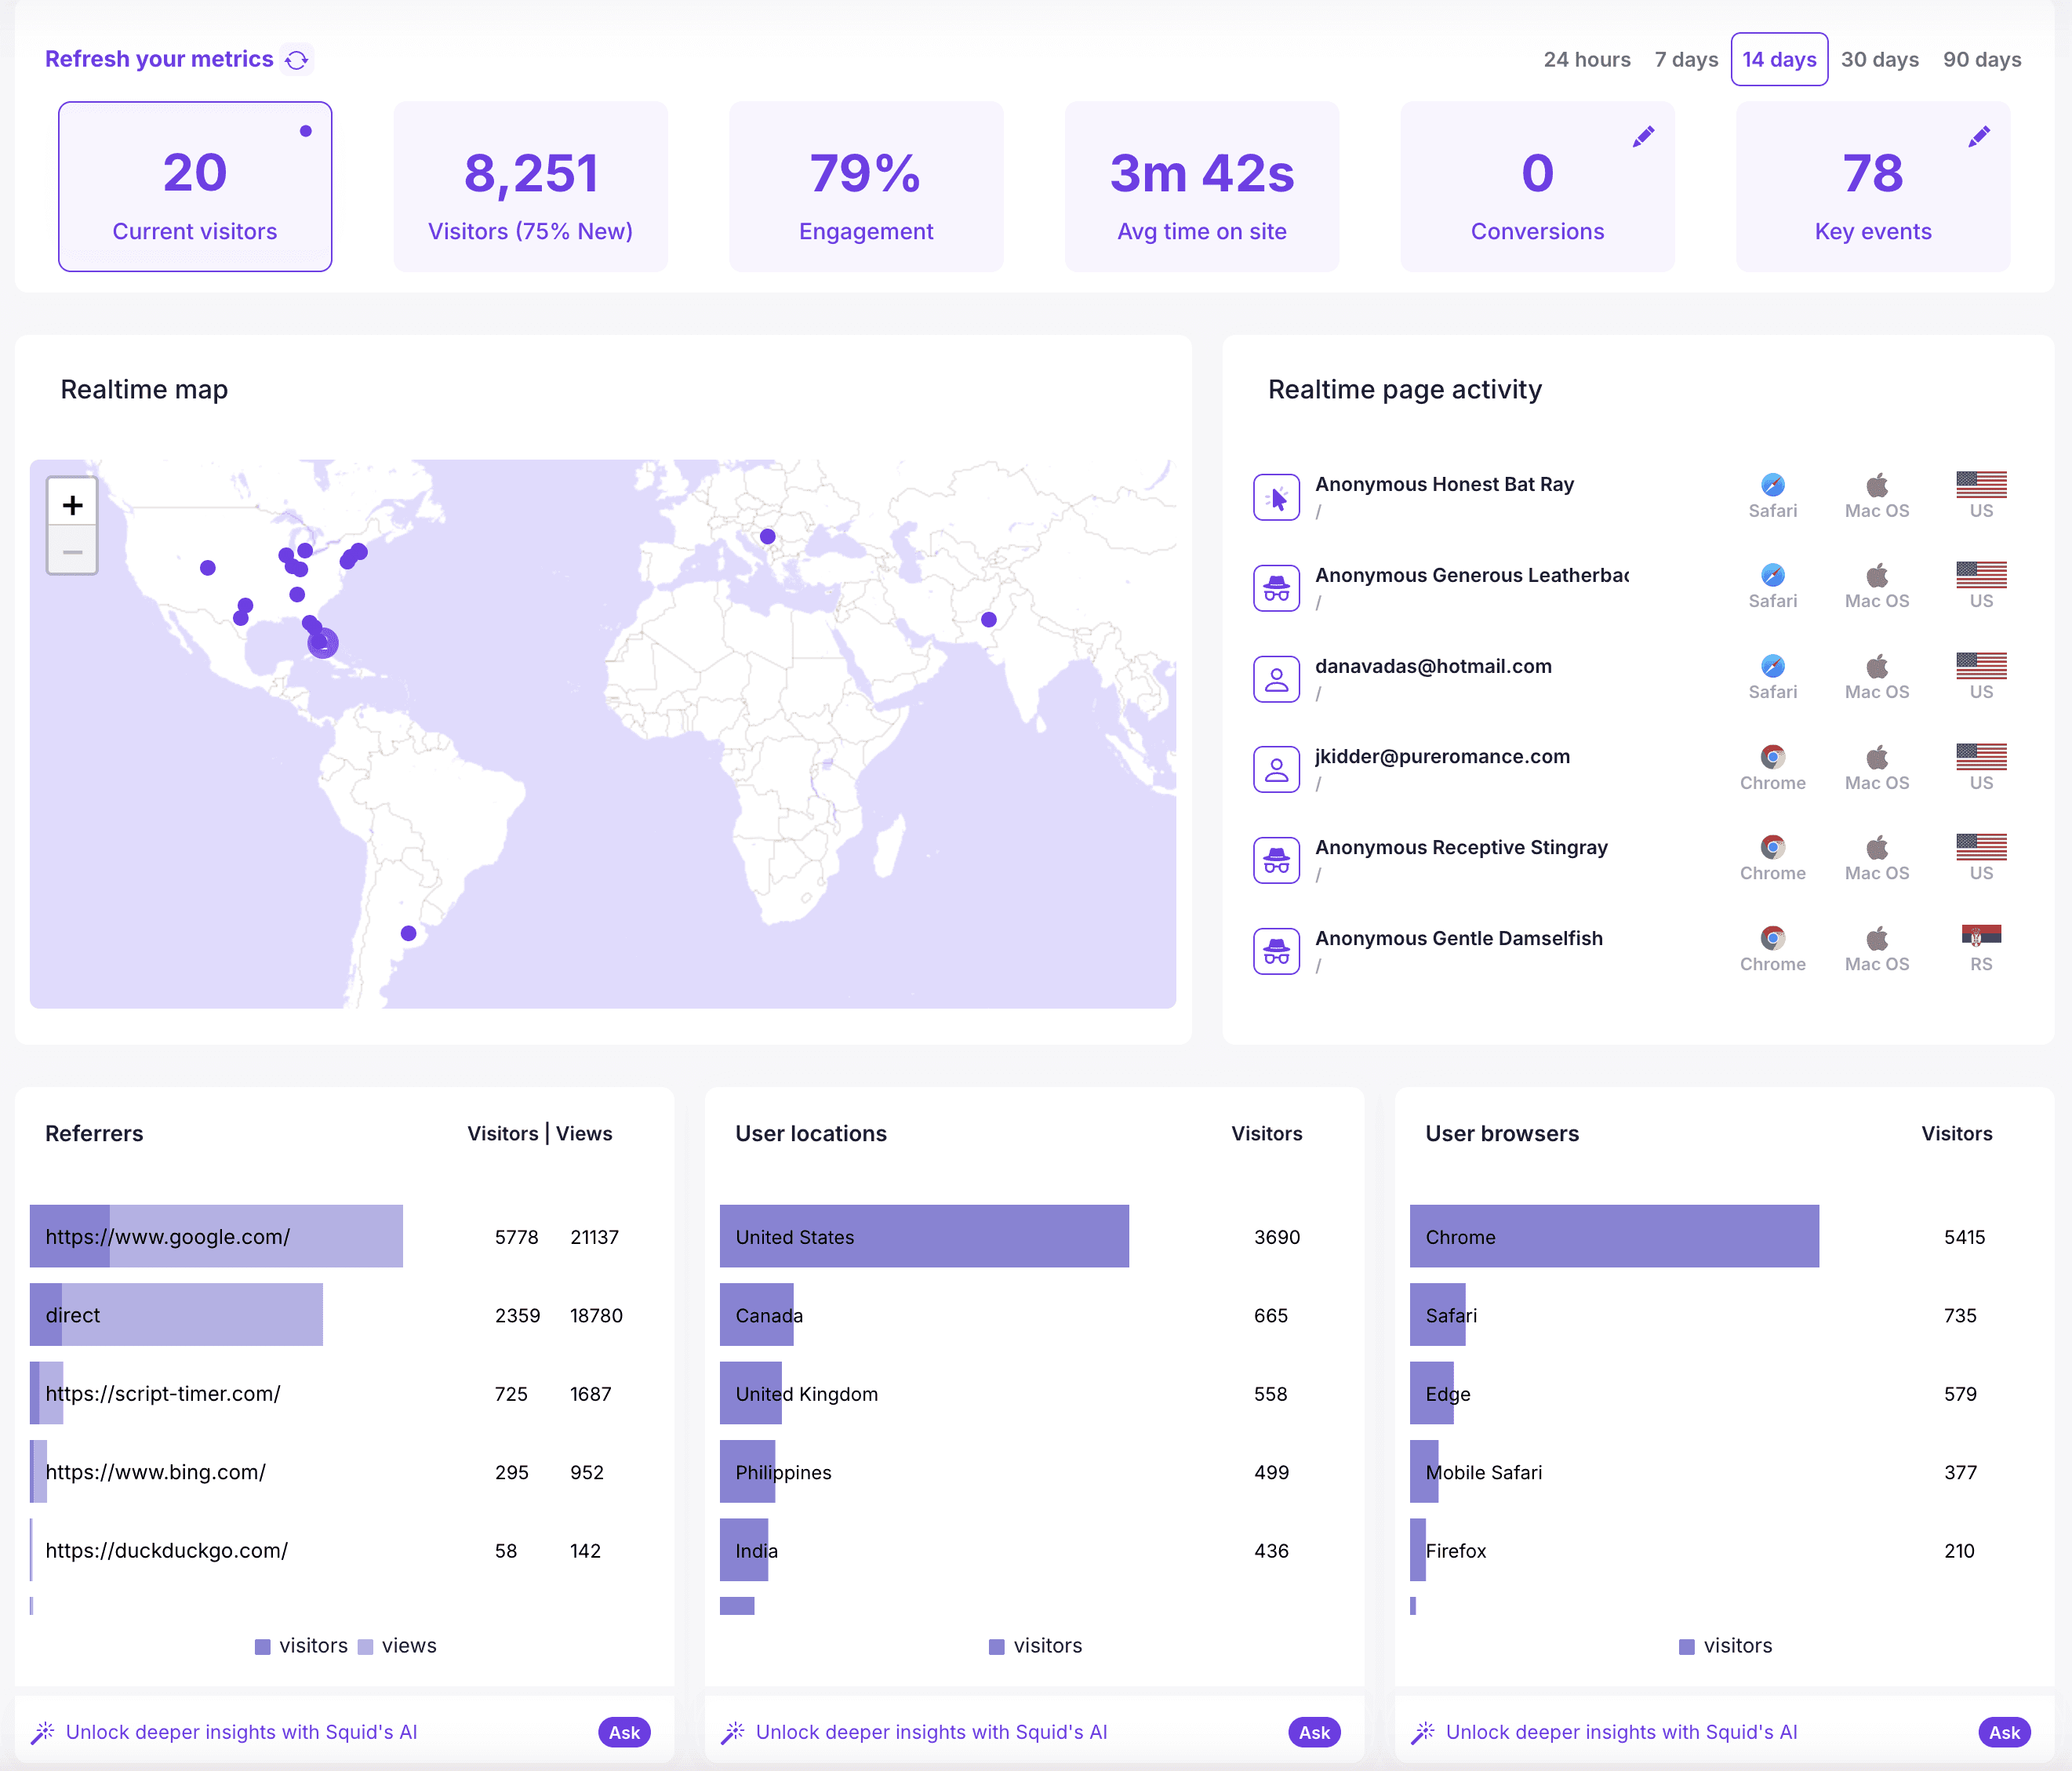Click magic wand icon under User browsers panel
This screenshot has width=2072, height=1771.
point(1423,1732)
